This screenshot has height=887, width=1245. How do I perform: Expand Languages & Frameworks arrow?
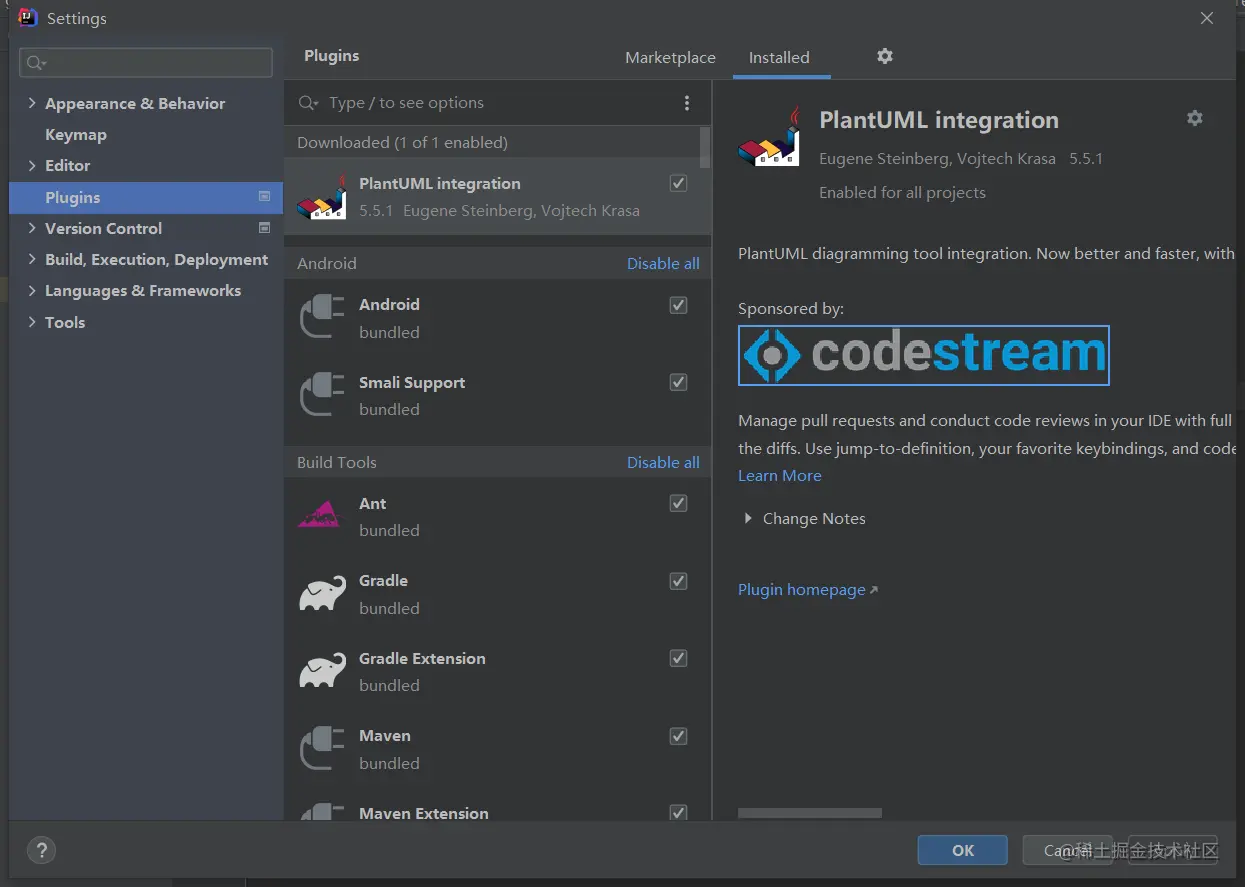tap(32, 290)
